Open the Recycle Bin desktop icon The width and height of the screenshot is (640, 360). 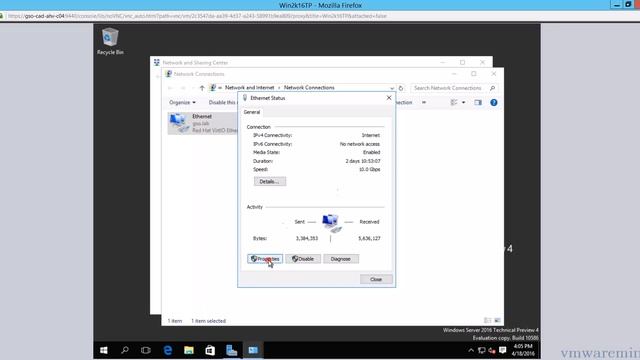coord(110,41)
